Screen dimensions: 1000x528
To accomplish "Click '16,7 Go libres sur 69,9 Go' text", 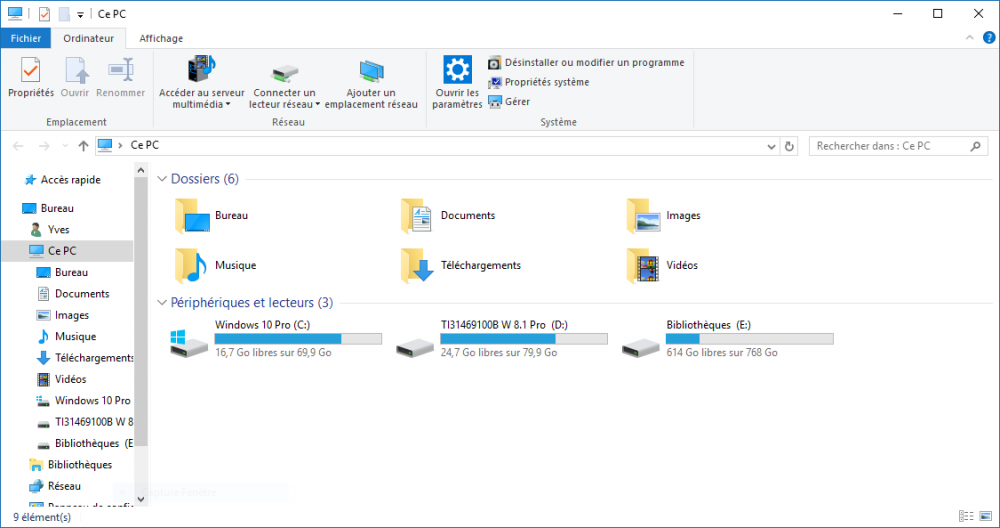I will [x=274, y=353].
